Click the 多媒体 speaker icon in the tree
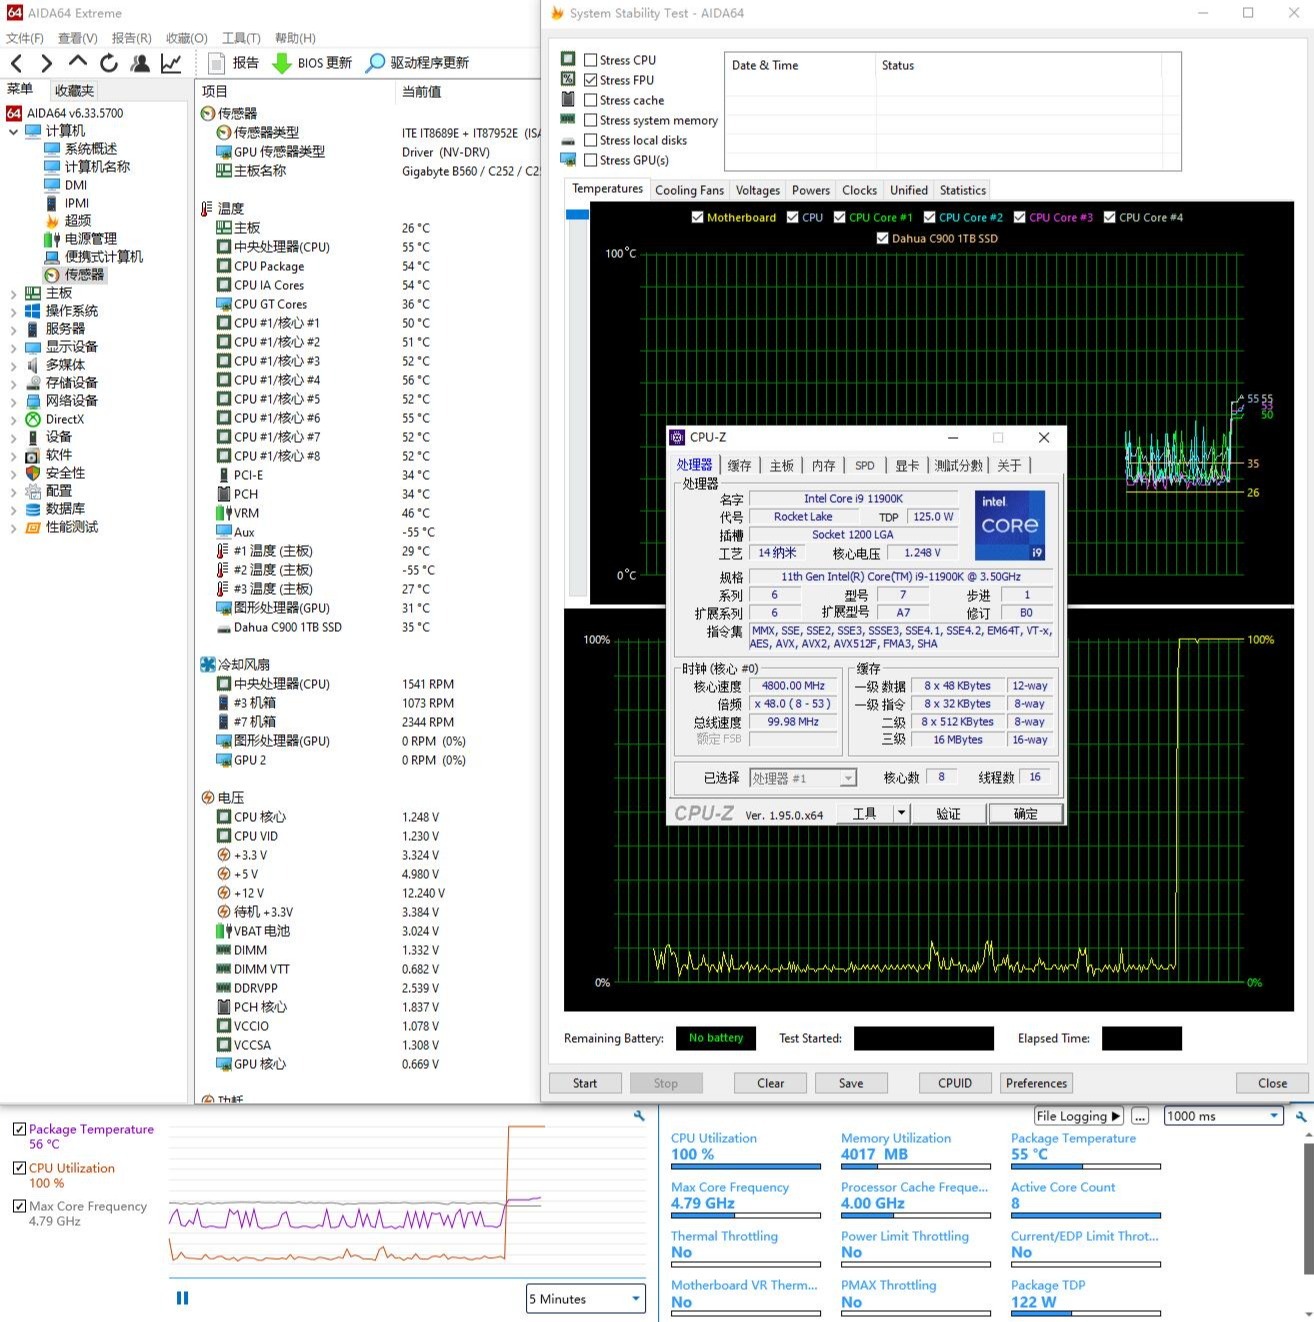The image size is (1314, 1322). (x=33, y=365)
